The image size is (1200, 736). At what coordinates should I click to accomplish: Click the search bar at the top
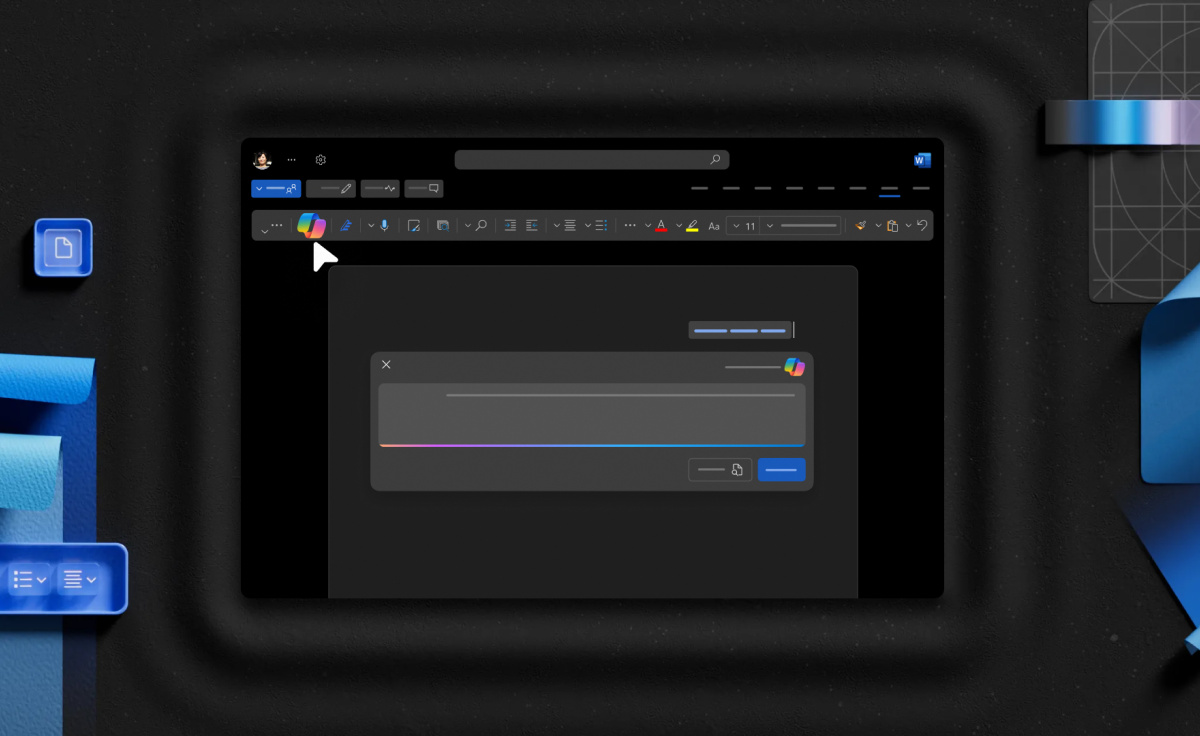591,160
